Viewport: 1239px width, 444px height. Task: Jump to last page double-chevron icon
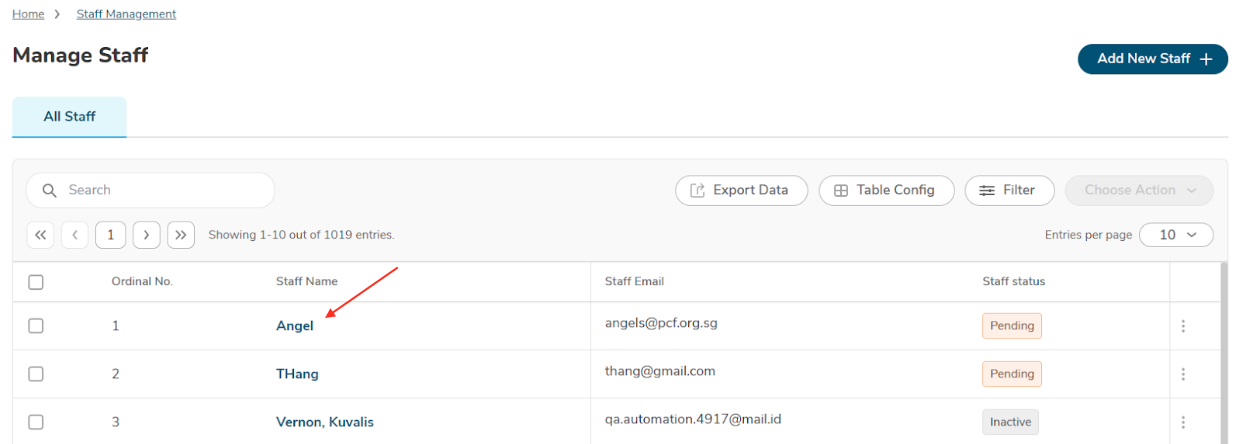181,235
